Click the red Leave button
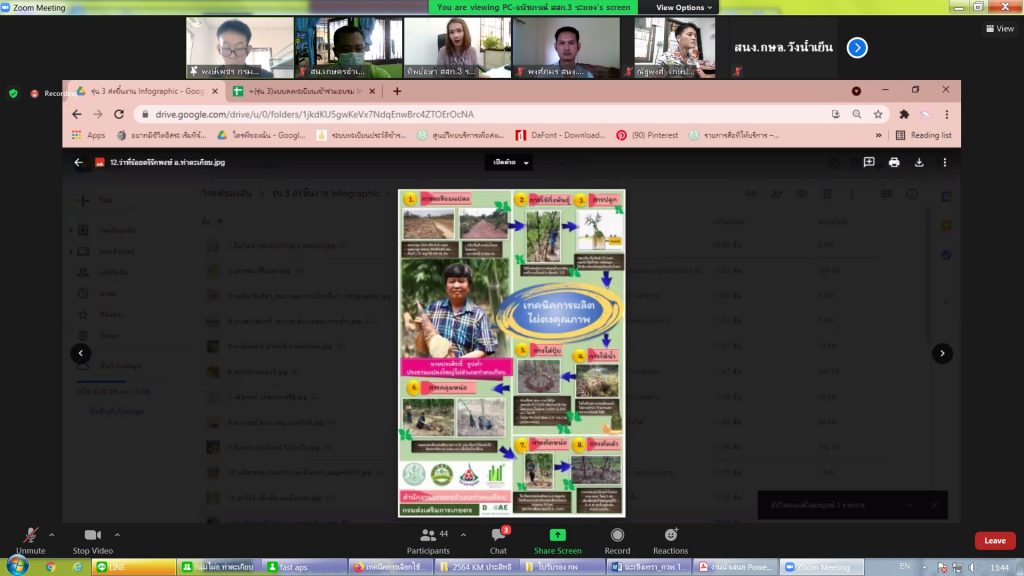 pos(994,540)
